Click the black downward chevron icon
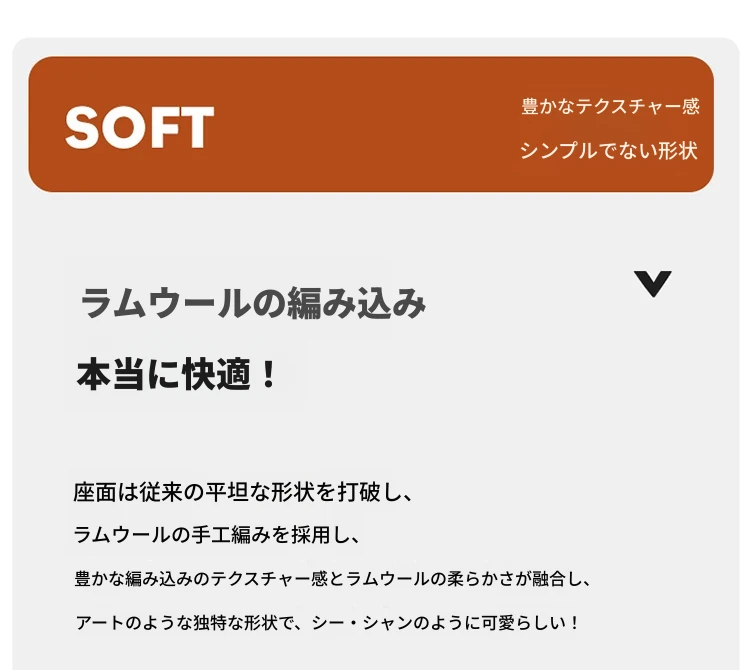This screenshot has width=750, height=670. click(x=652, y=284)
